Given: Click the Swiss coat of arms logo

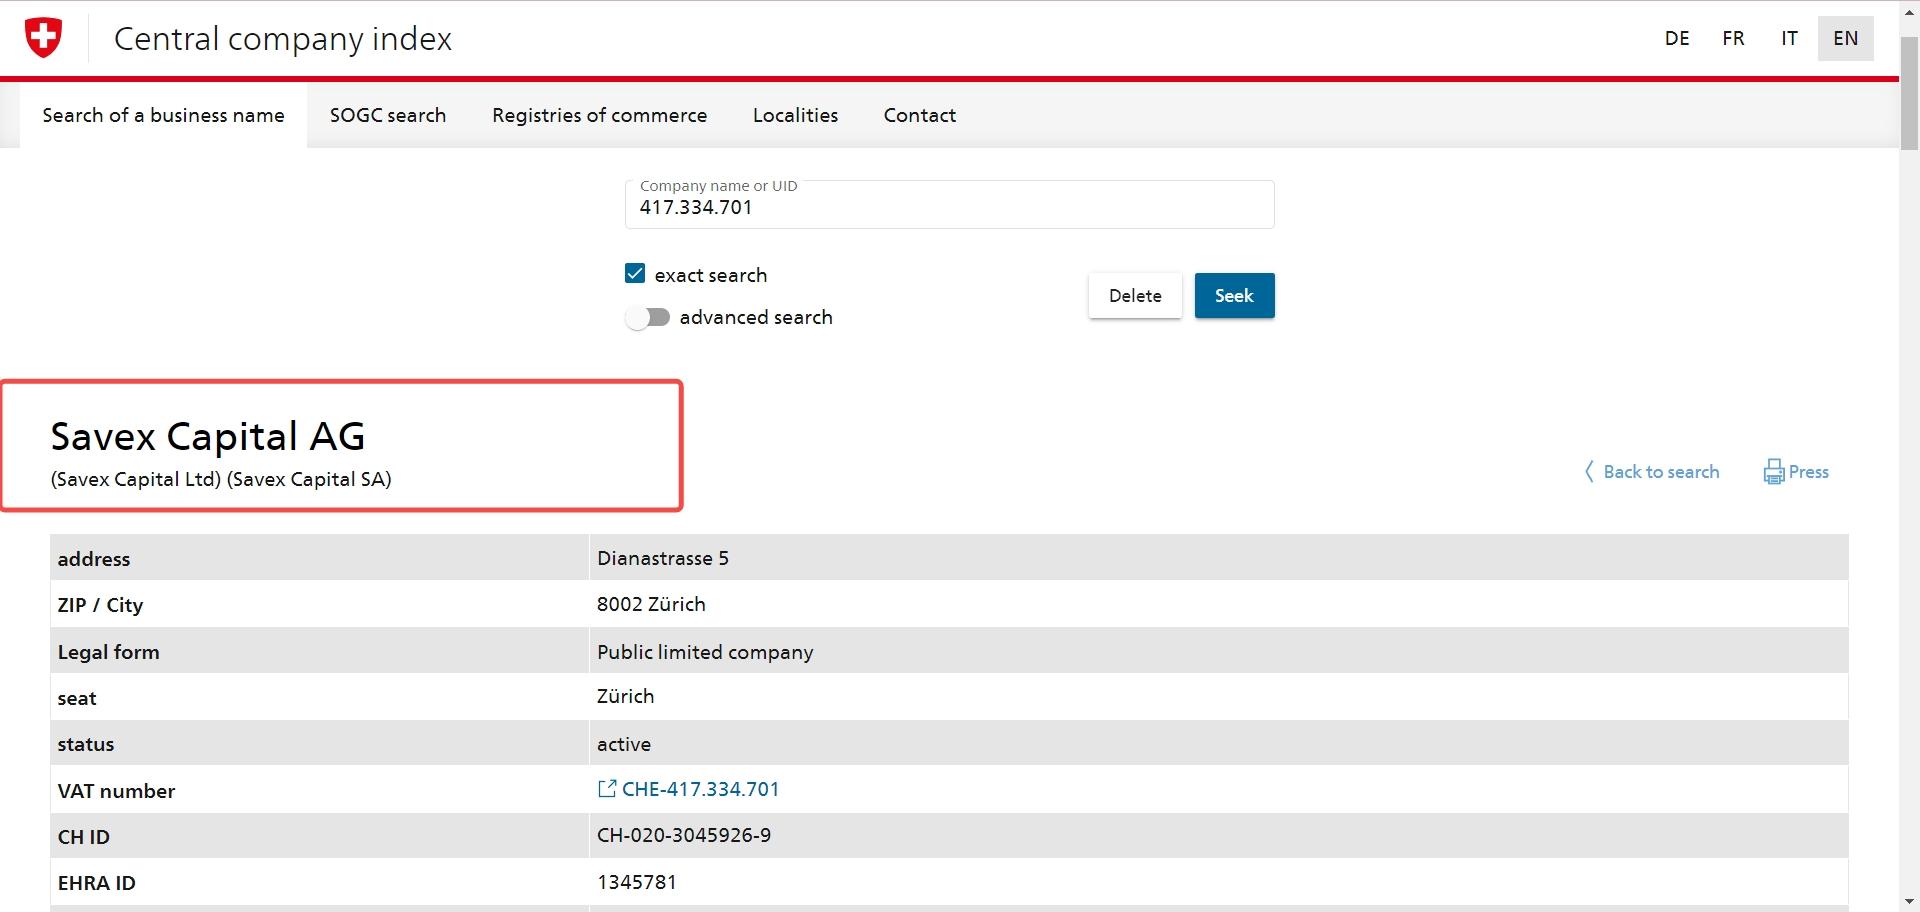Looking at the screenshot, I should [x=43, y=38].
